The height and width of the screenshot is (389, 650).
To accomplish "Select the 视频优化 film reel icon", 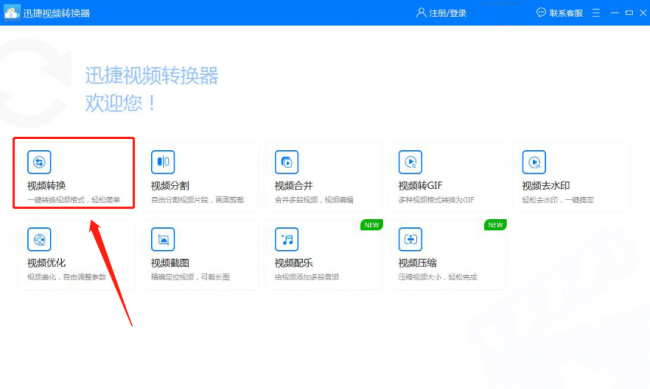I will point(39,239).
